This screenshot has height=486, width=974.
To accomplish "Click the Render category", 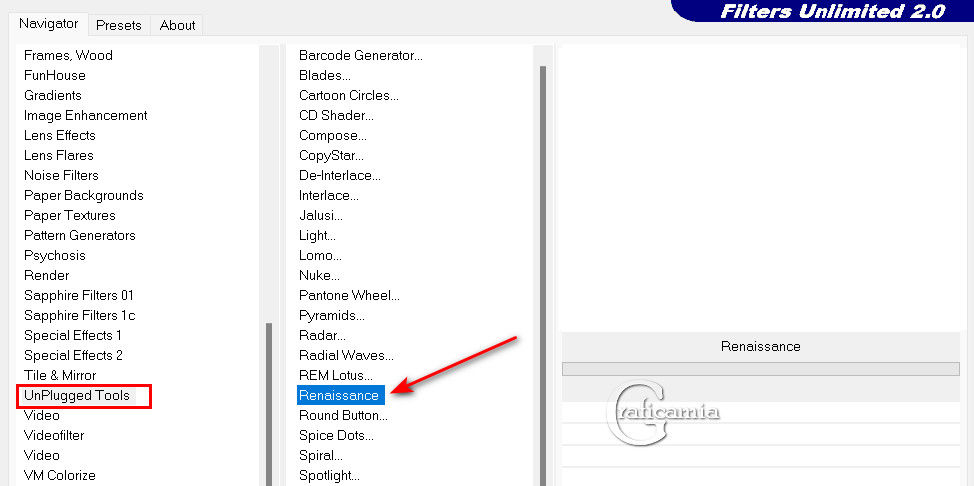I will click(47, 275).
